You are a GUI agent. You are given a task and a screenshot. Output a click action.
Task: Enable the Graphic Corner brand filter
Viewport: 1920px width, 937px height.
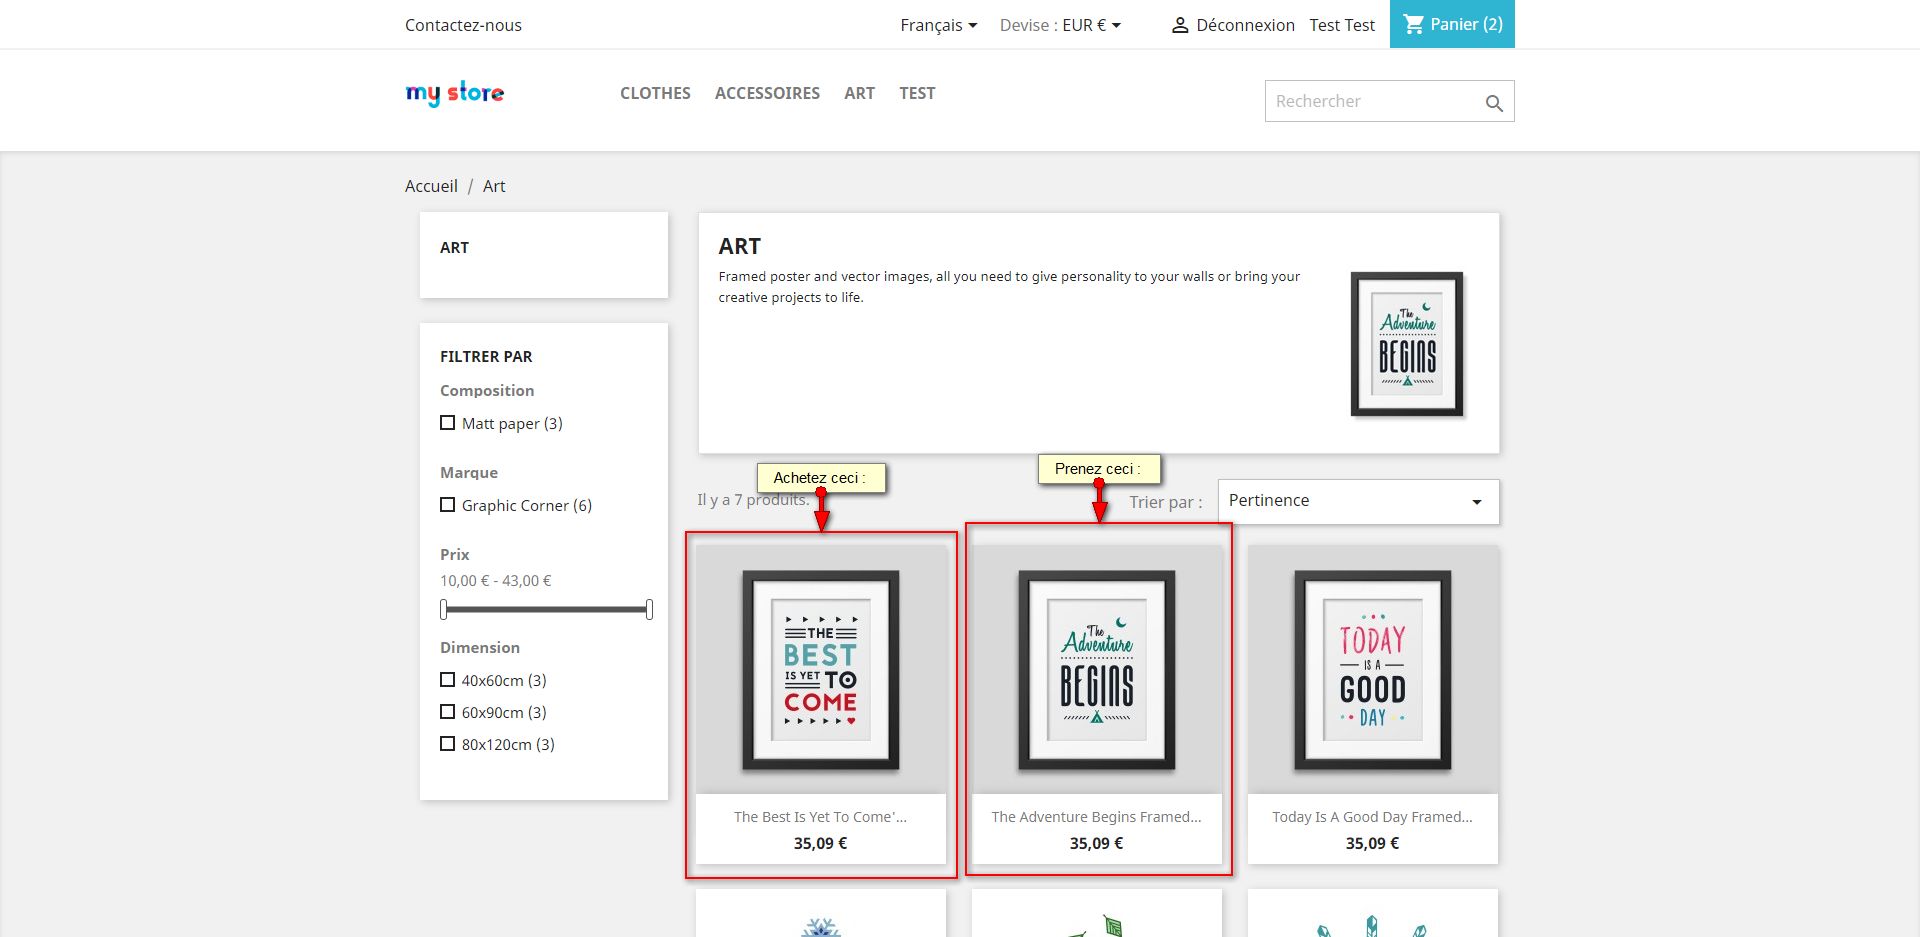pos(448,505)
